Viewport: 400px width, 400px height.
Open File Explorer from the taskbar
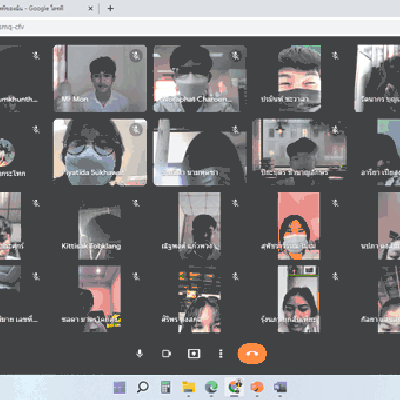189,387
